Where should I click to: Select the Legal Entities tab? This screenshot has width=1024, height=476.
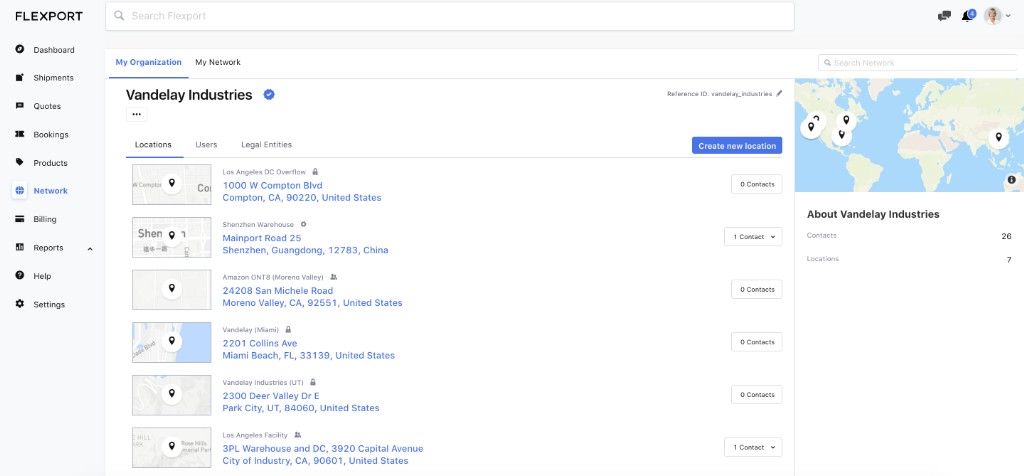[266, 145]
